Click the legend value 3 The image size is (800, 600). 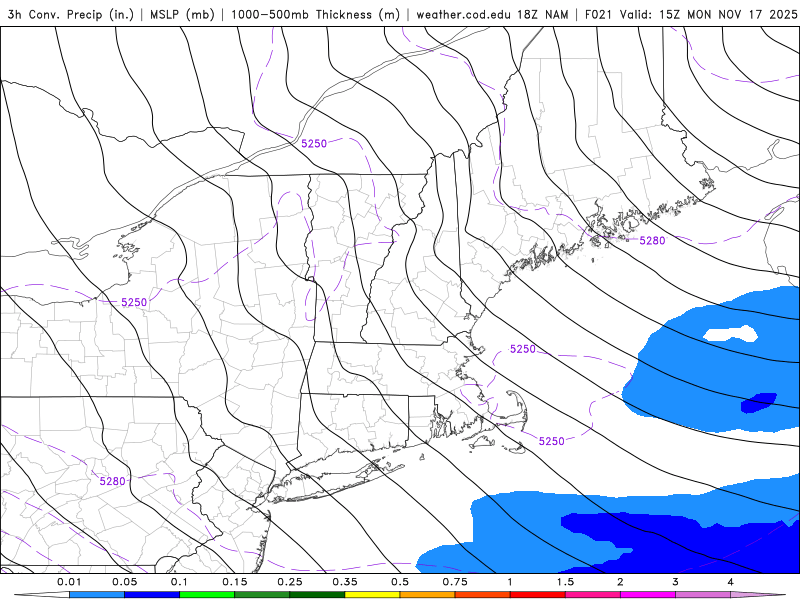pos(675,582)
